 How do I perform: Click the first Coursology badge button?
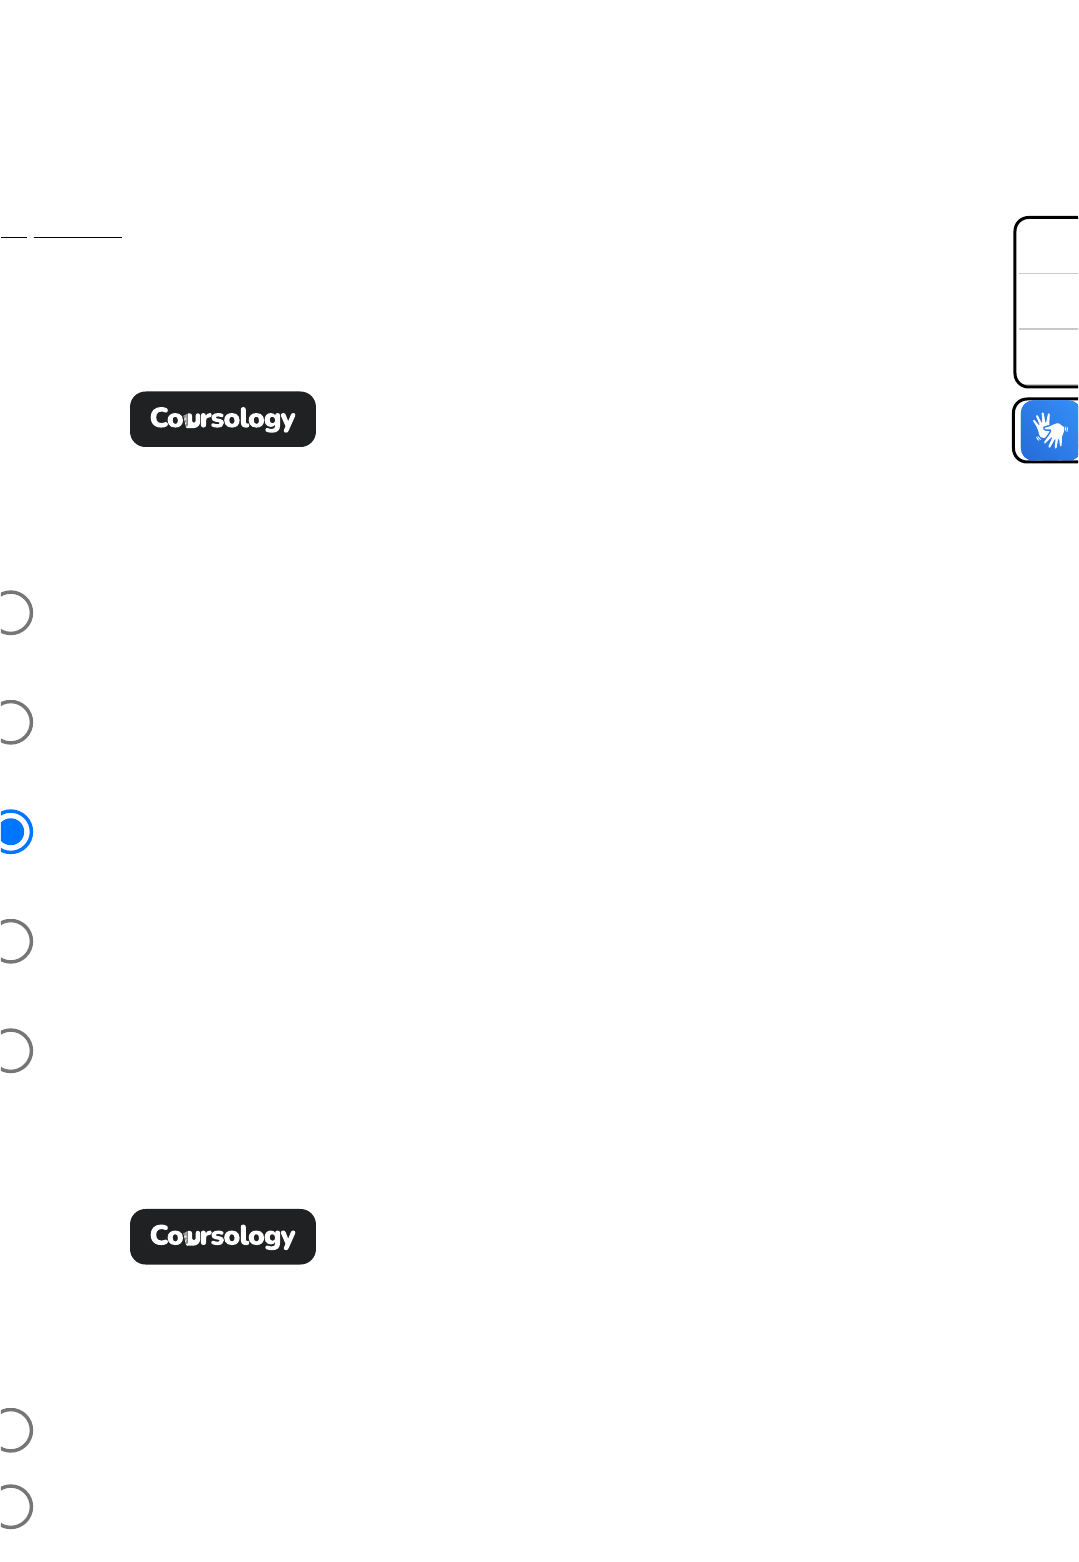(223, 419)
